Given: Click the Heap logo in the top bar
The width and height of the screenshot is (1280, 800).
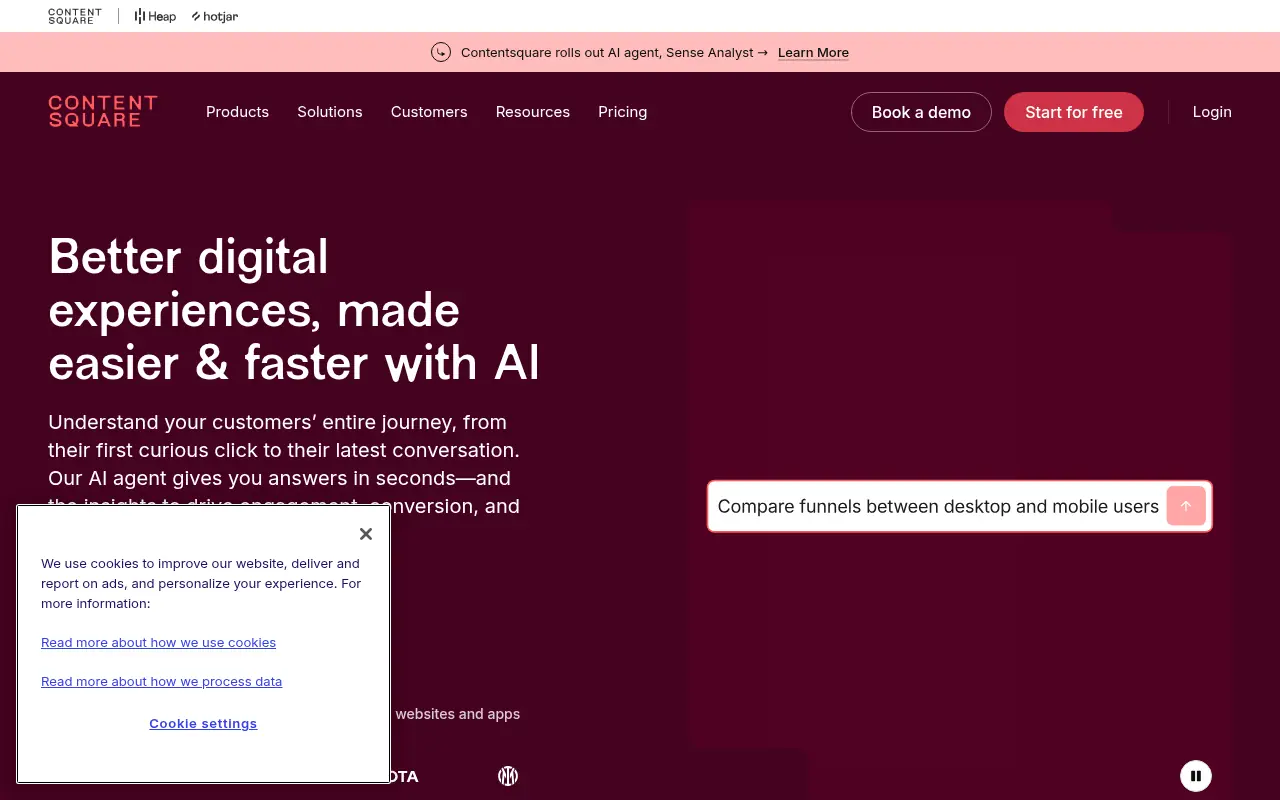Looking at the screenshot, I should click(x=155, y=16).
